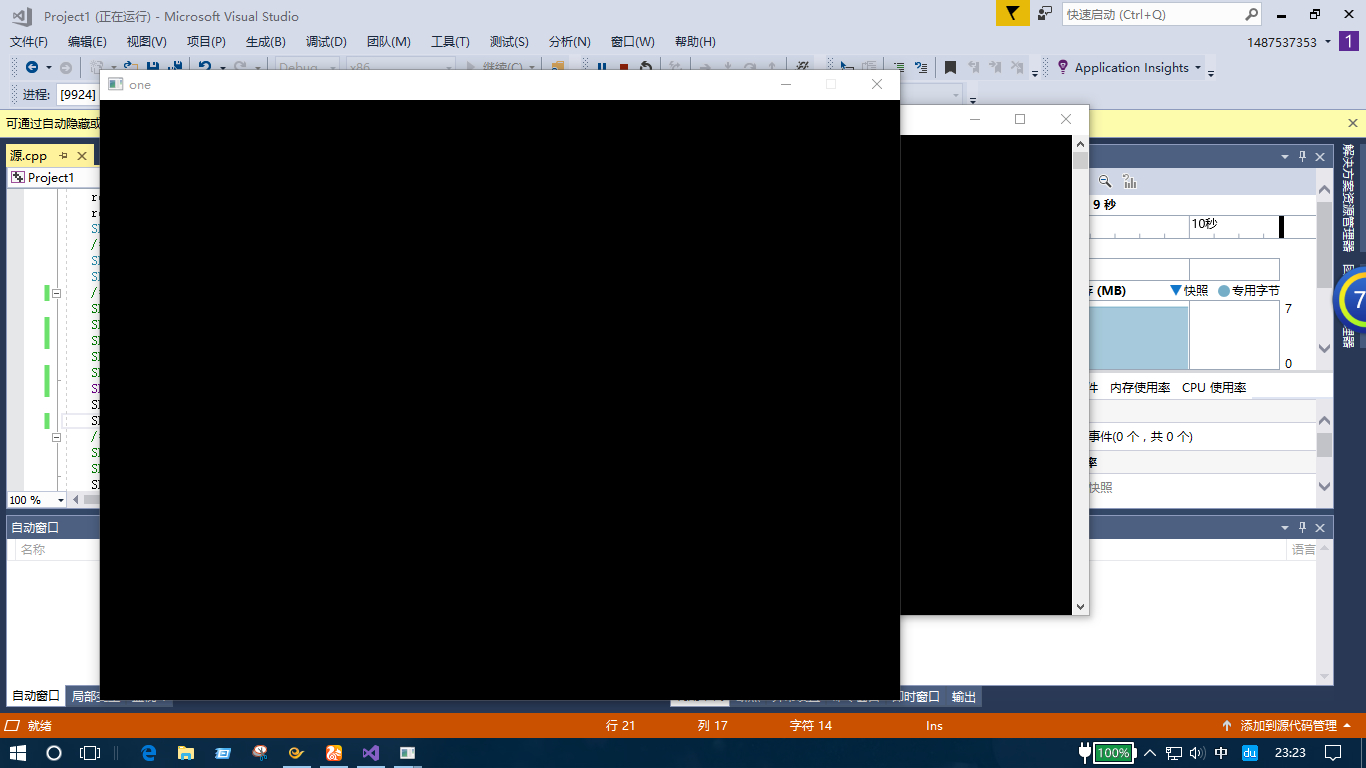
Task: Click the 进程 [9924] process box
Action: point(78,95)
